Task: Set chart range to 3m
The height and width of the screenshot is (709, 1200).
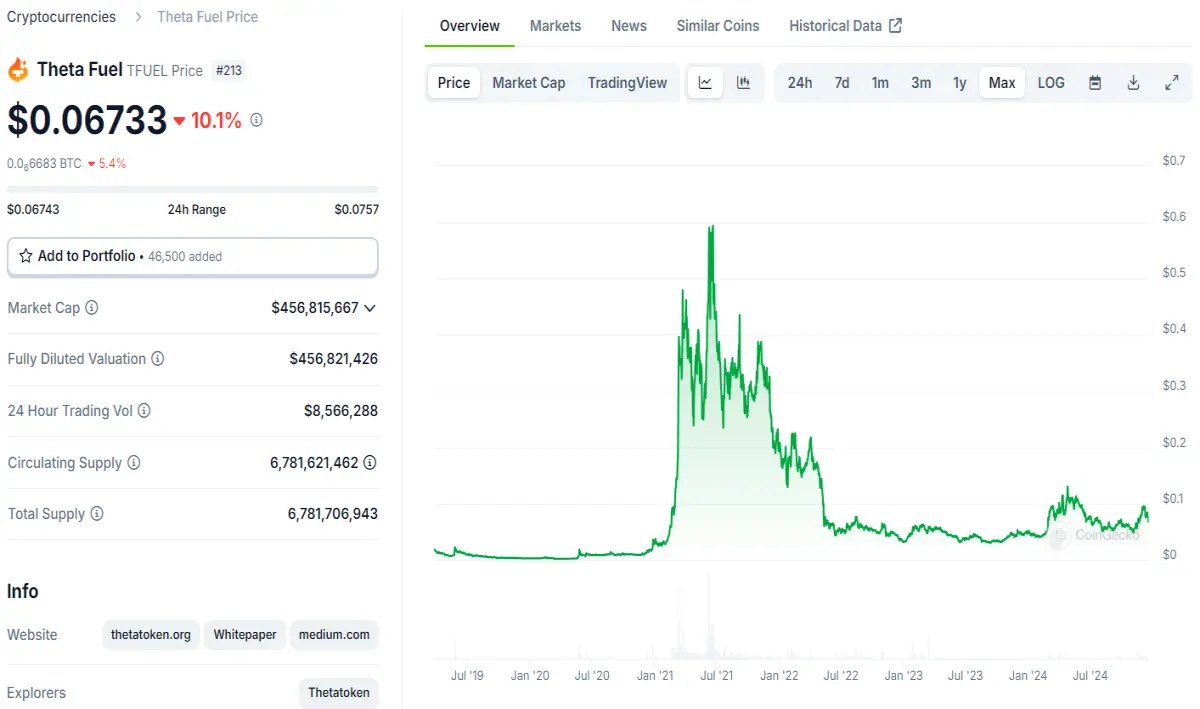Action: (x=921, y=83)
